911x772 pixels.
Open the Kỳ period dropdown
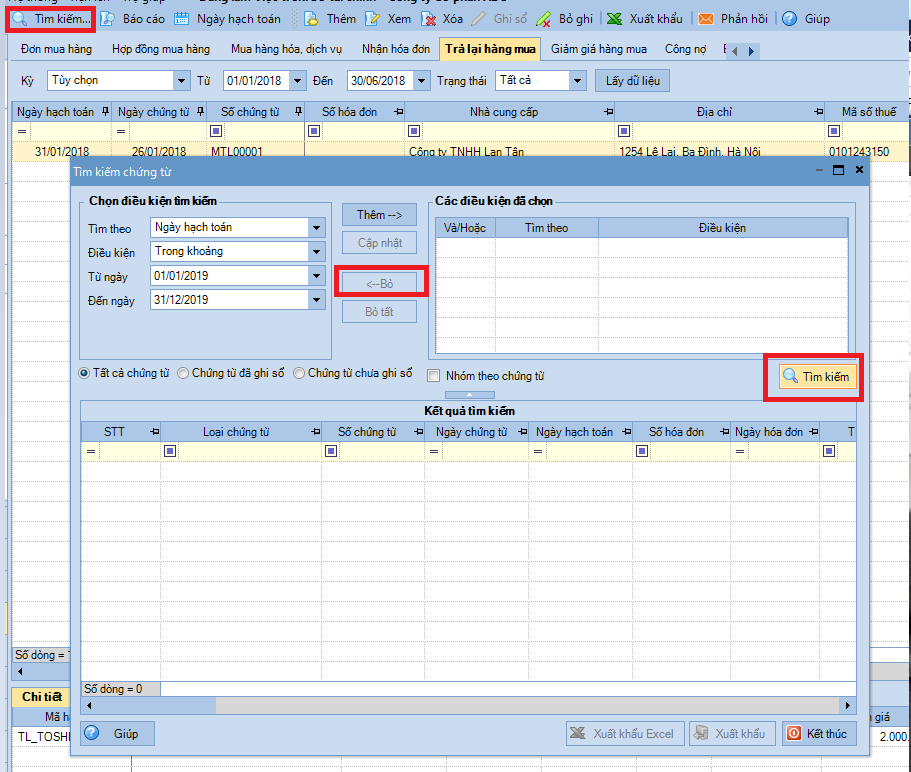181,81
